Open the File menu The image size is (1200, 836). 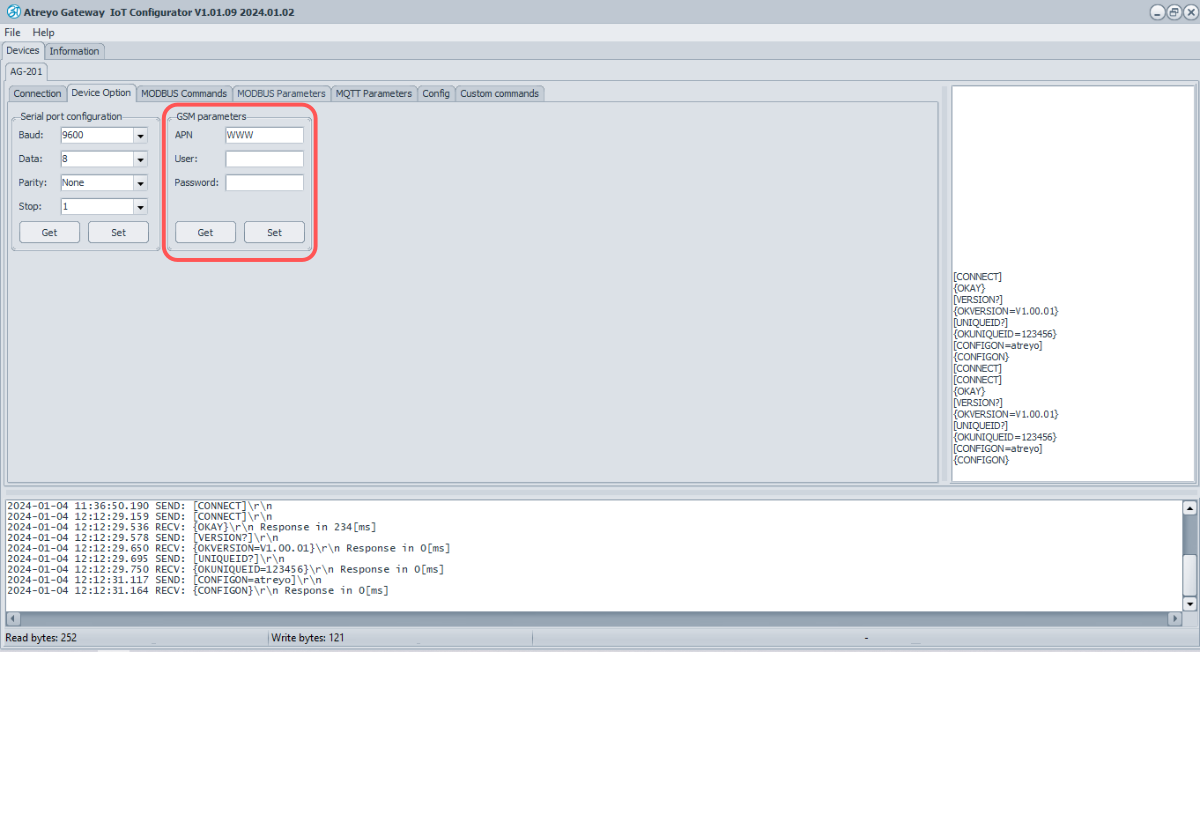12,33
